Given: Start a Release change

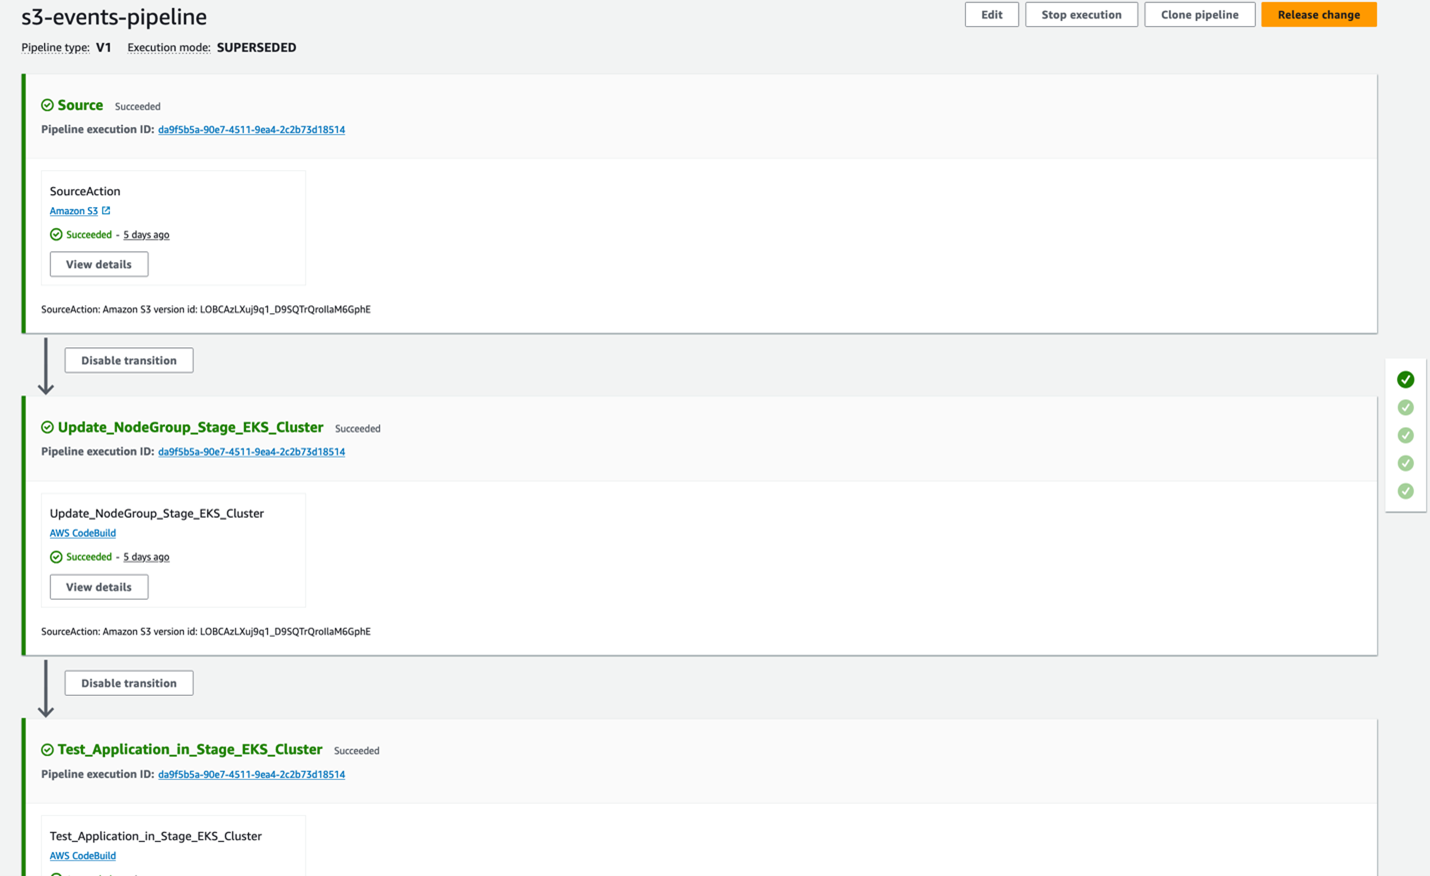Looking at the screenshot, I should 1318,15.
